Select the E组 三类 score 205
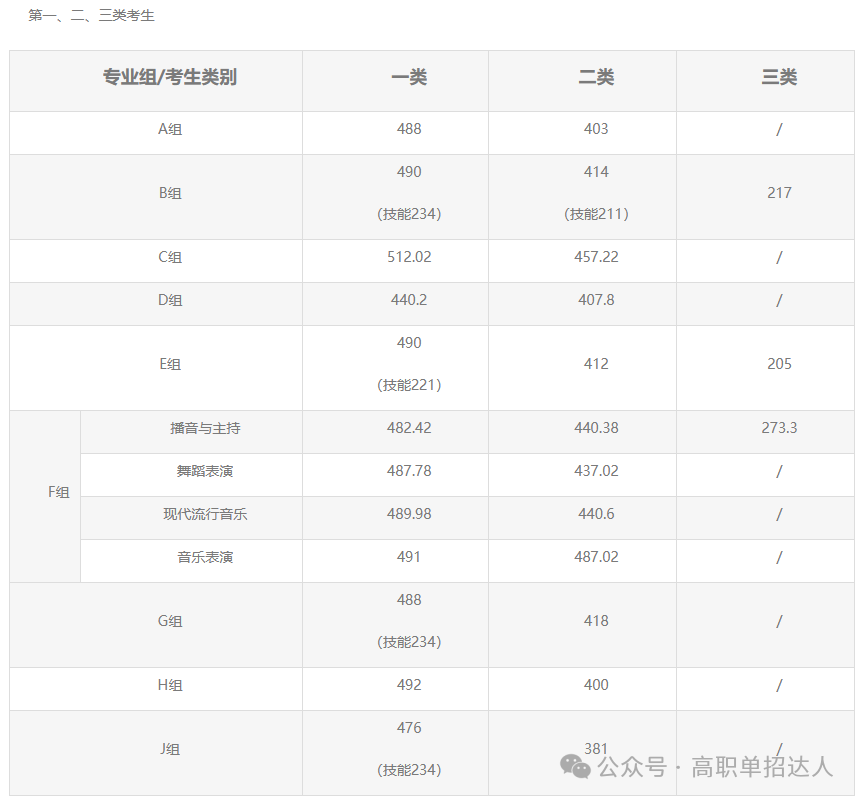 (779, 365)
